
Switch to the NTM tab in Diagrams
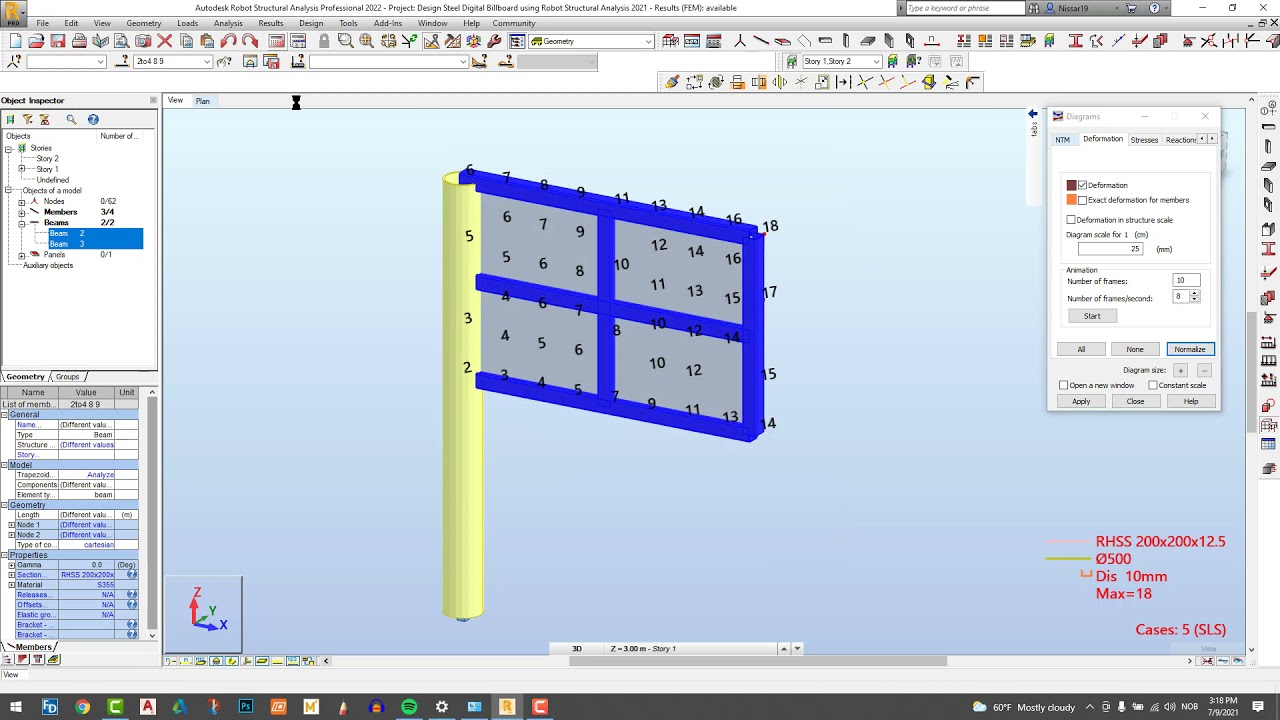pos(1063,140)
